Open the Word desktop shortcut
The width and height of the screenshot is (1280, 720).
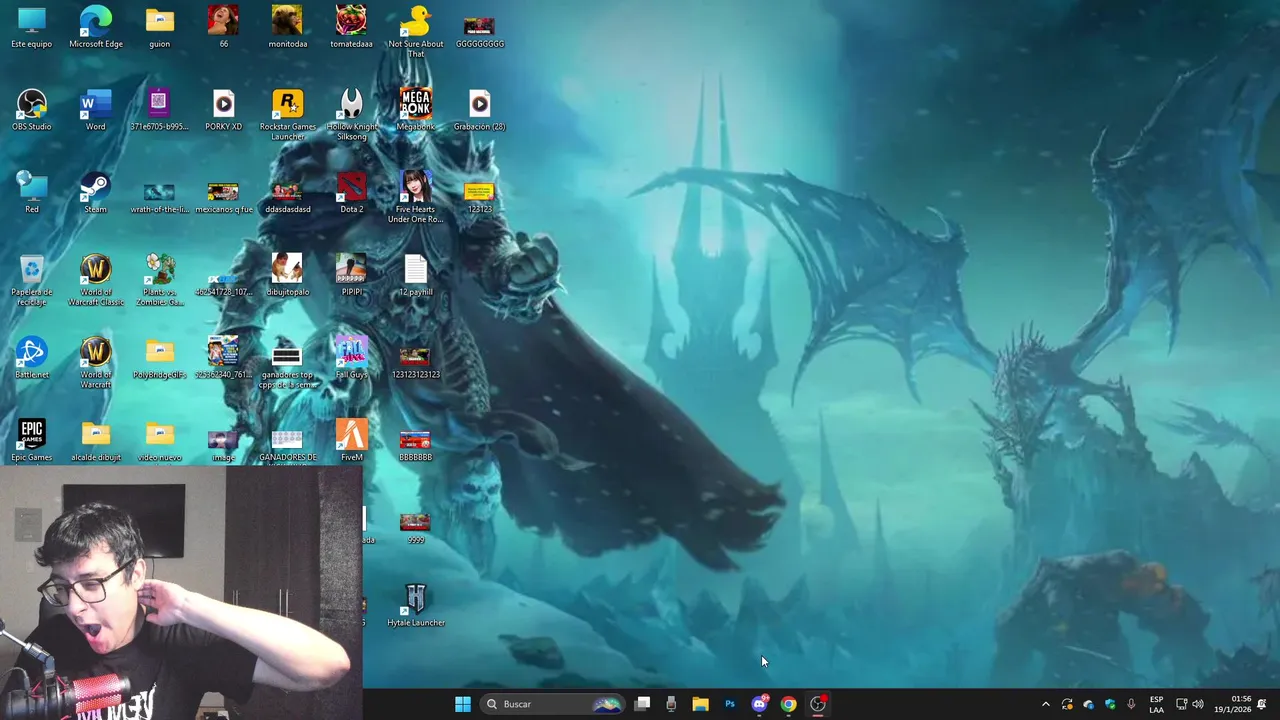(96, 110)
